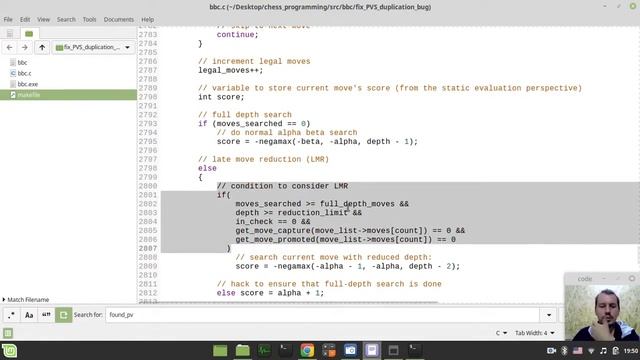
Task: Go back in the file browser
Action: pyautogui.click(x=9, y=47)
